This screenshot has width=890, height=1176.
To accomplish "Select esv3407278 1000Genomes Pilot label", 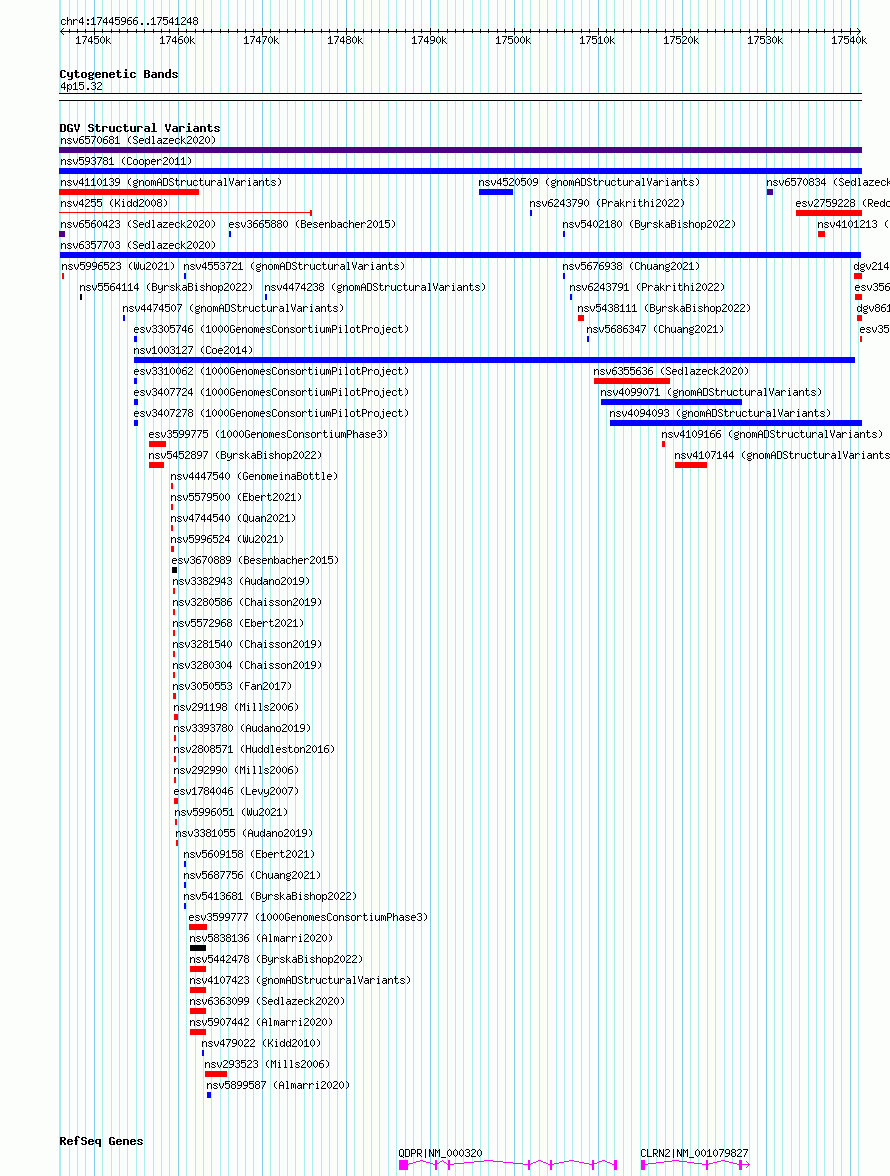I will coord(271,413).
